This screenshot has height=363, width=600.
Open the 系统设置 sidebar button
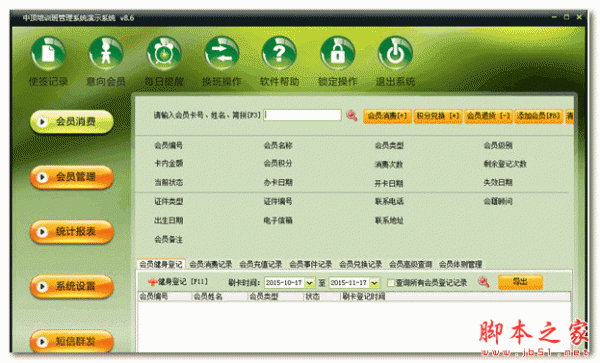point(72,286)
